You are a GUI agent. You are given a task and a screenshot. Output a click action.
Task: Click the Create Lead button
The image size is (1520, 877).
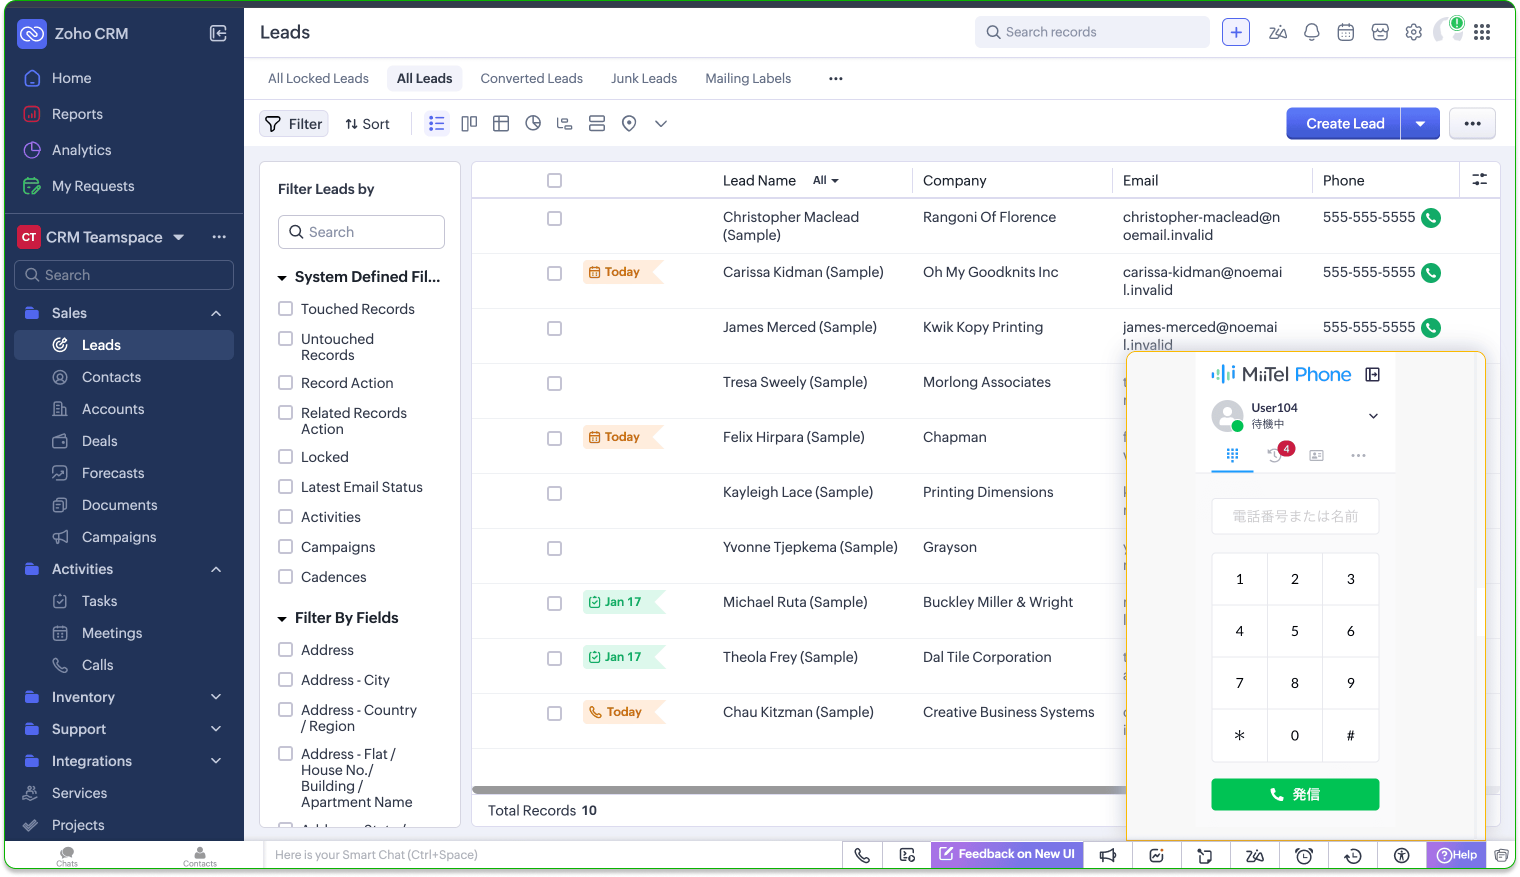pos(1344,124)
